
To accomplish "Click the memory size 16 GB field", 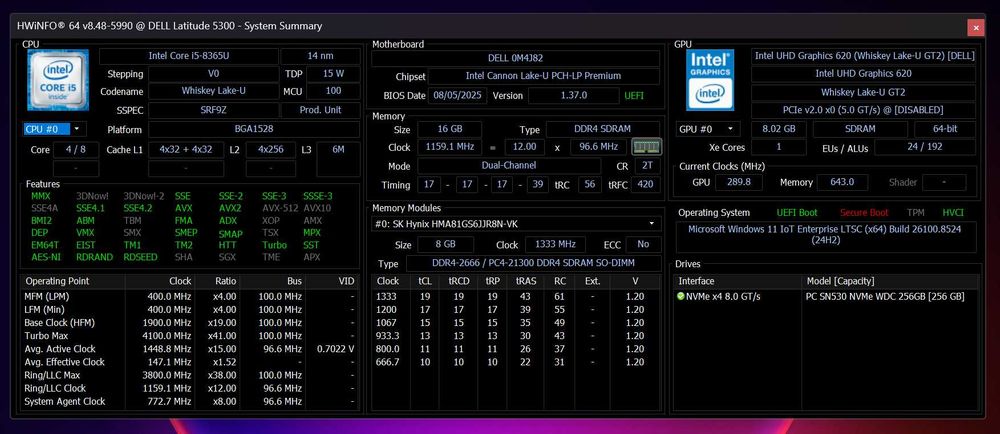I will point(450,129).
